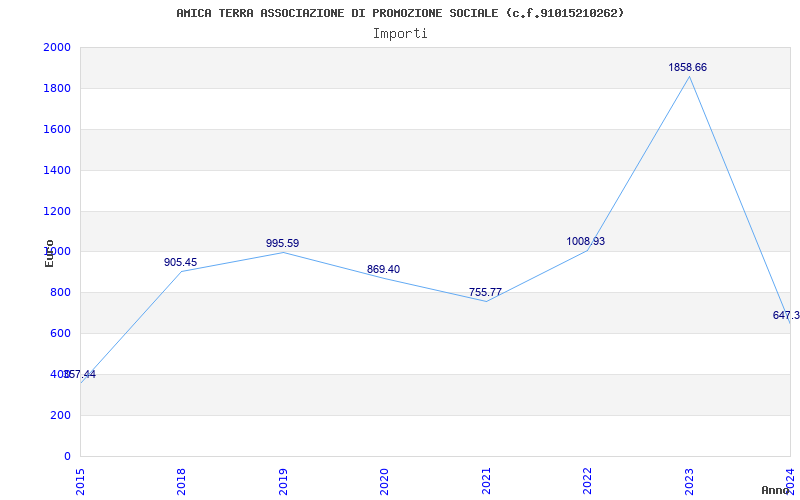Click the 1600 y-axis tick label
The height and width of the screenshot is (500, 800).
[57, 129]
